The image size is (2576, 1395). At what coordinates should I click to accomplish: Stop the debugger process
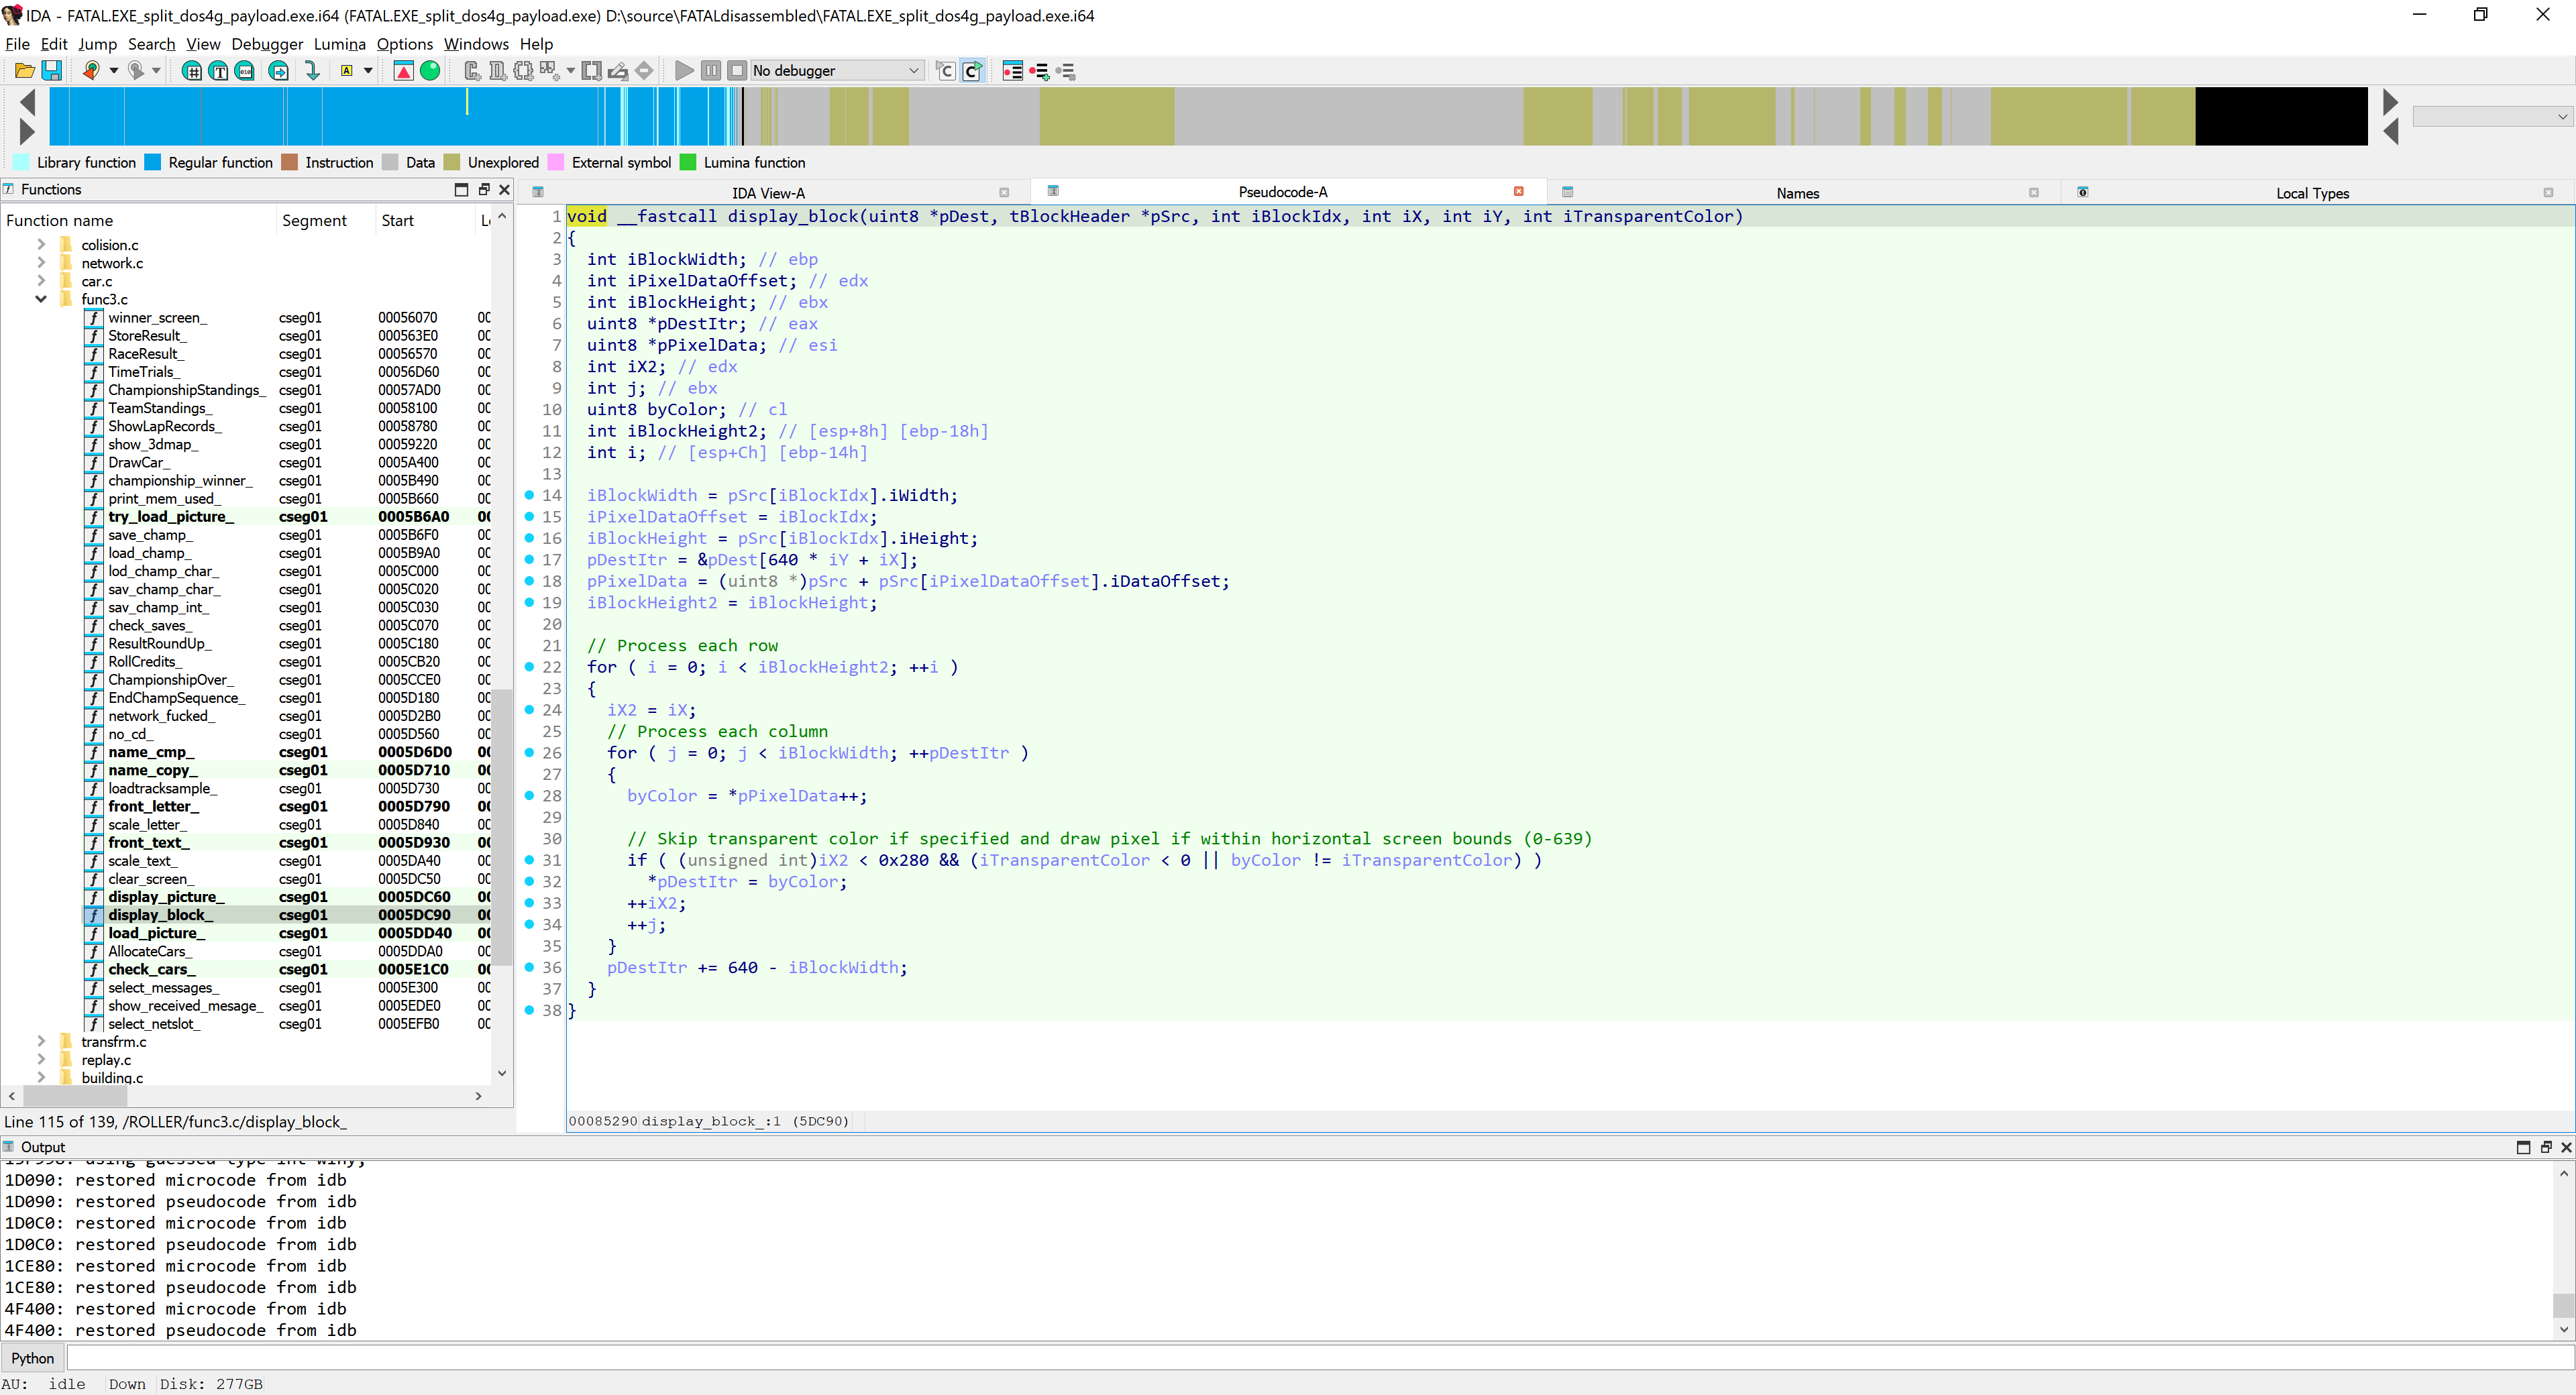736,70
